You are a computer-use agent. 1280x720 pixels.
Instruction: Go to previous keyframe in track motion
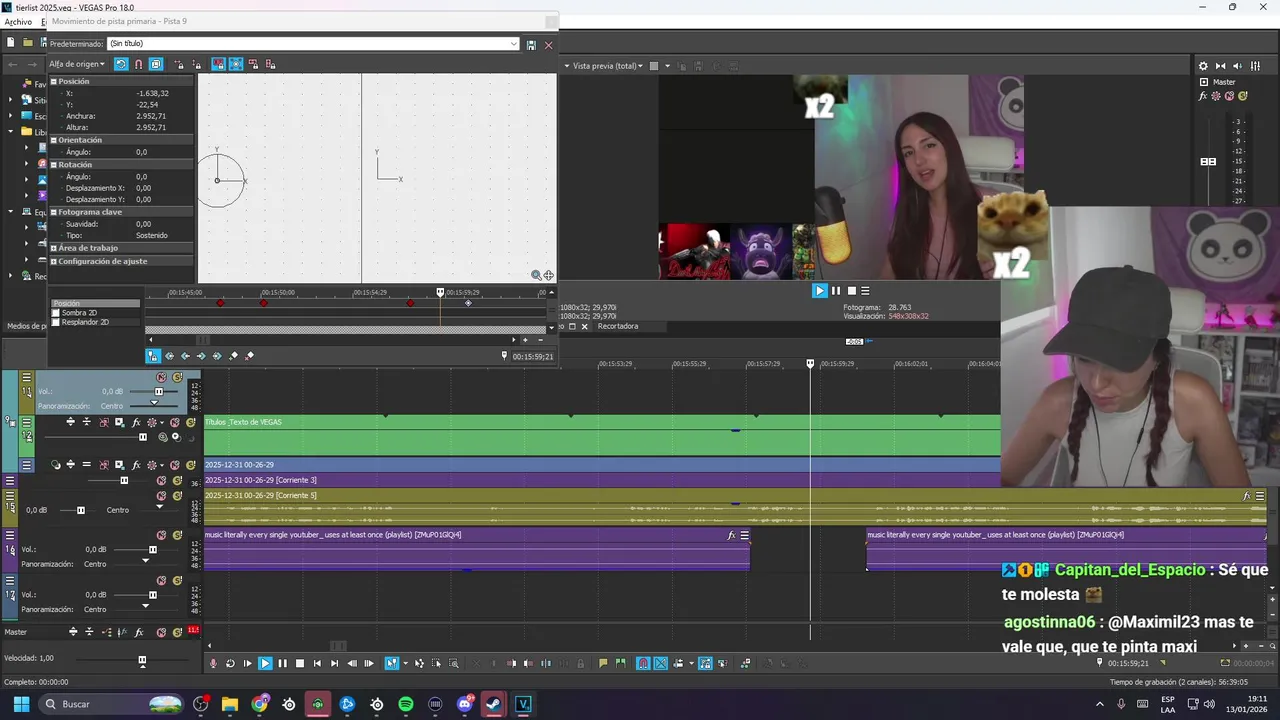185,356
